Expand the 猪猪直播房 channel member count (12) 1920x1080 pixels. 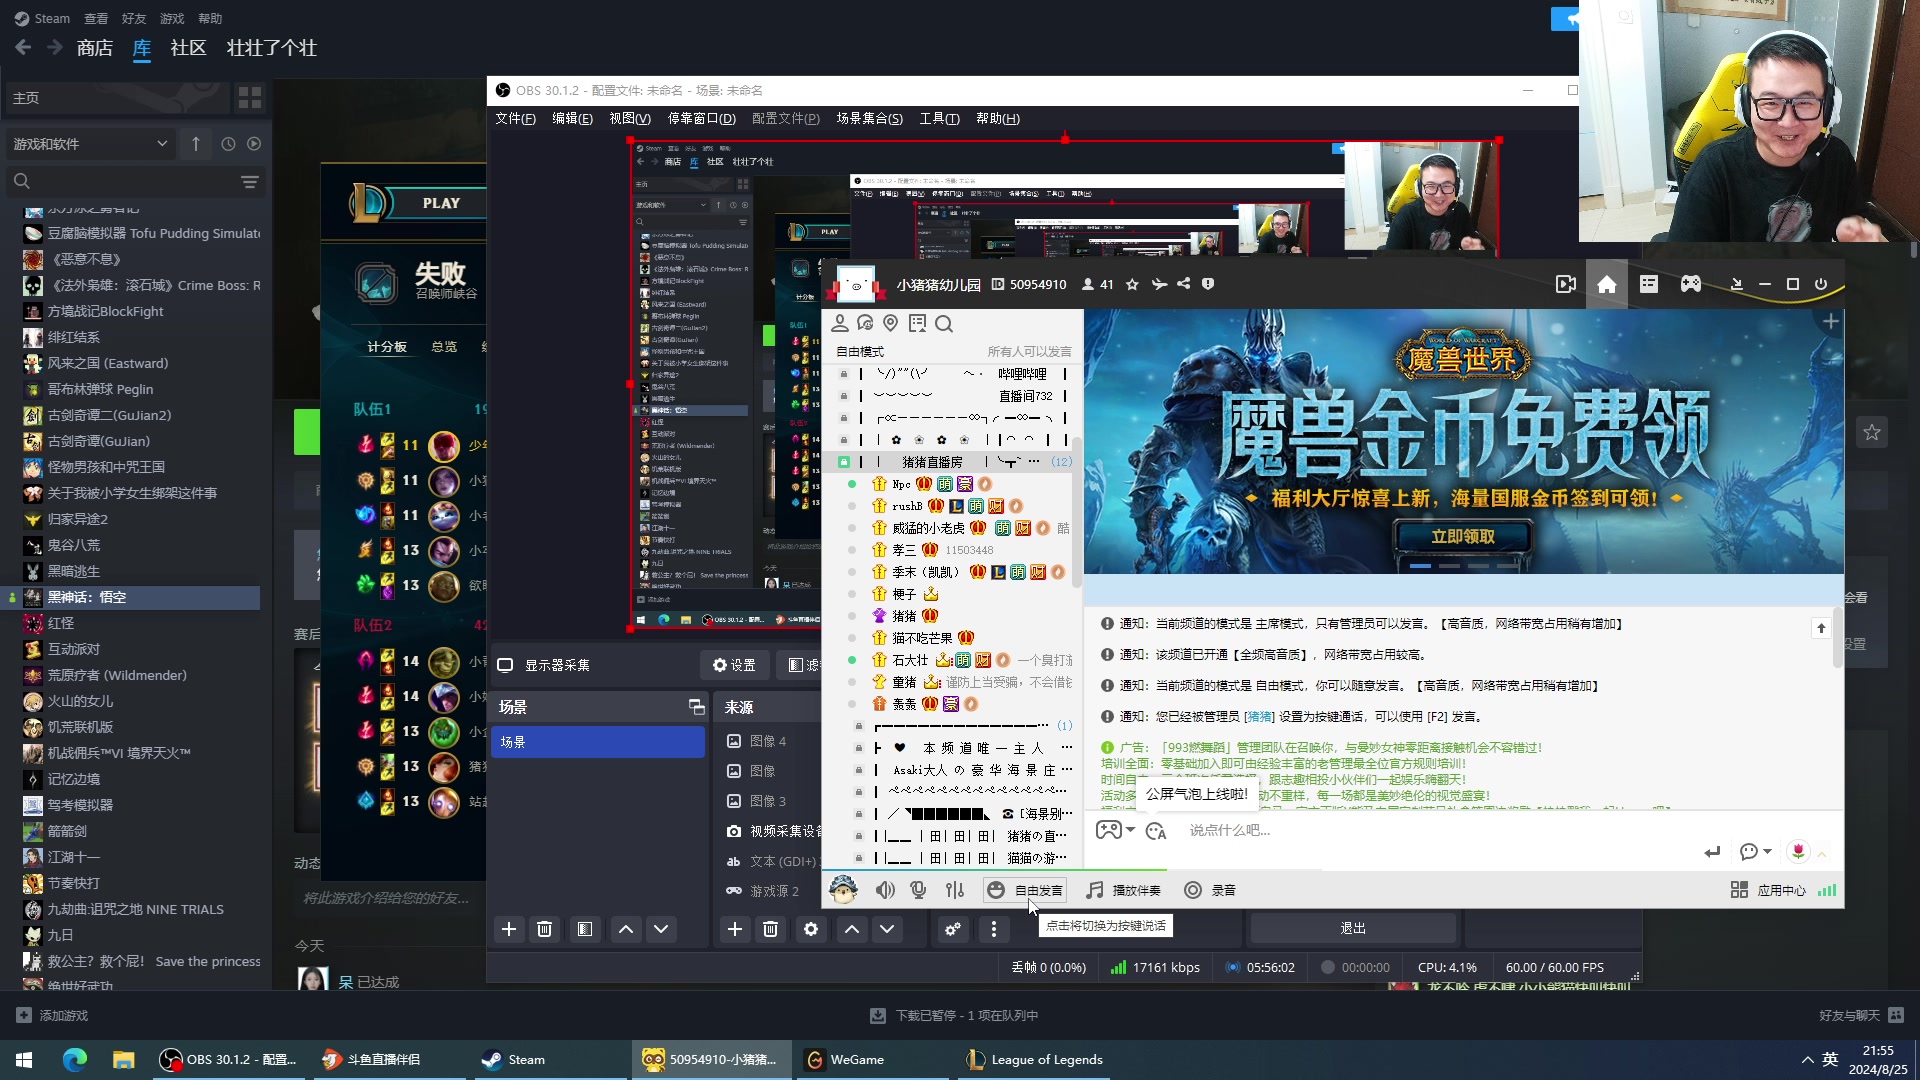pyautogui.click(x=1061, y=462)
